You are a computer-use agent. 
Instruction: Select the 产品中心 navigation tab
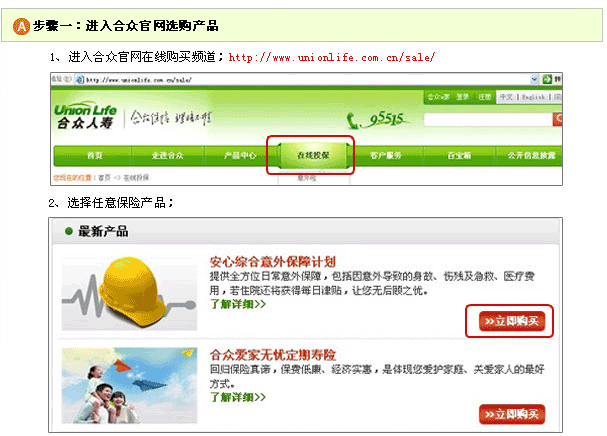click(240, 156)
